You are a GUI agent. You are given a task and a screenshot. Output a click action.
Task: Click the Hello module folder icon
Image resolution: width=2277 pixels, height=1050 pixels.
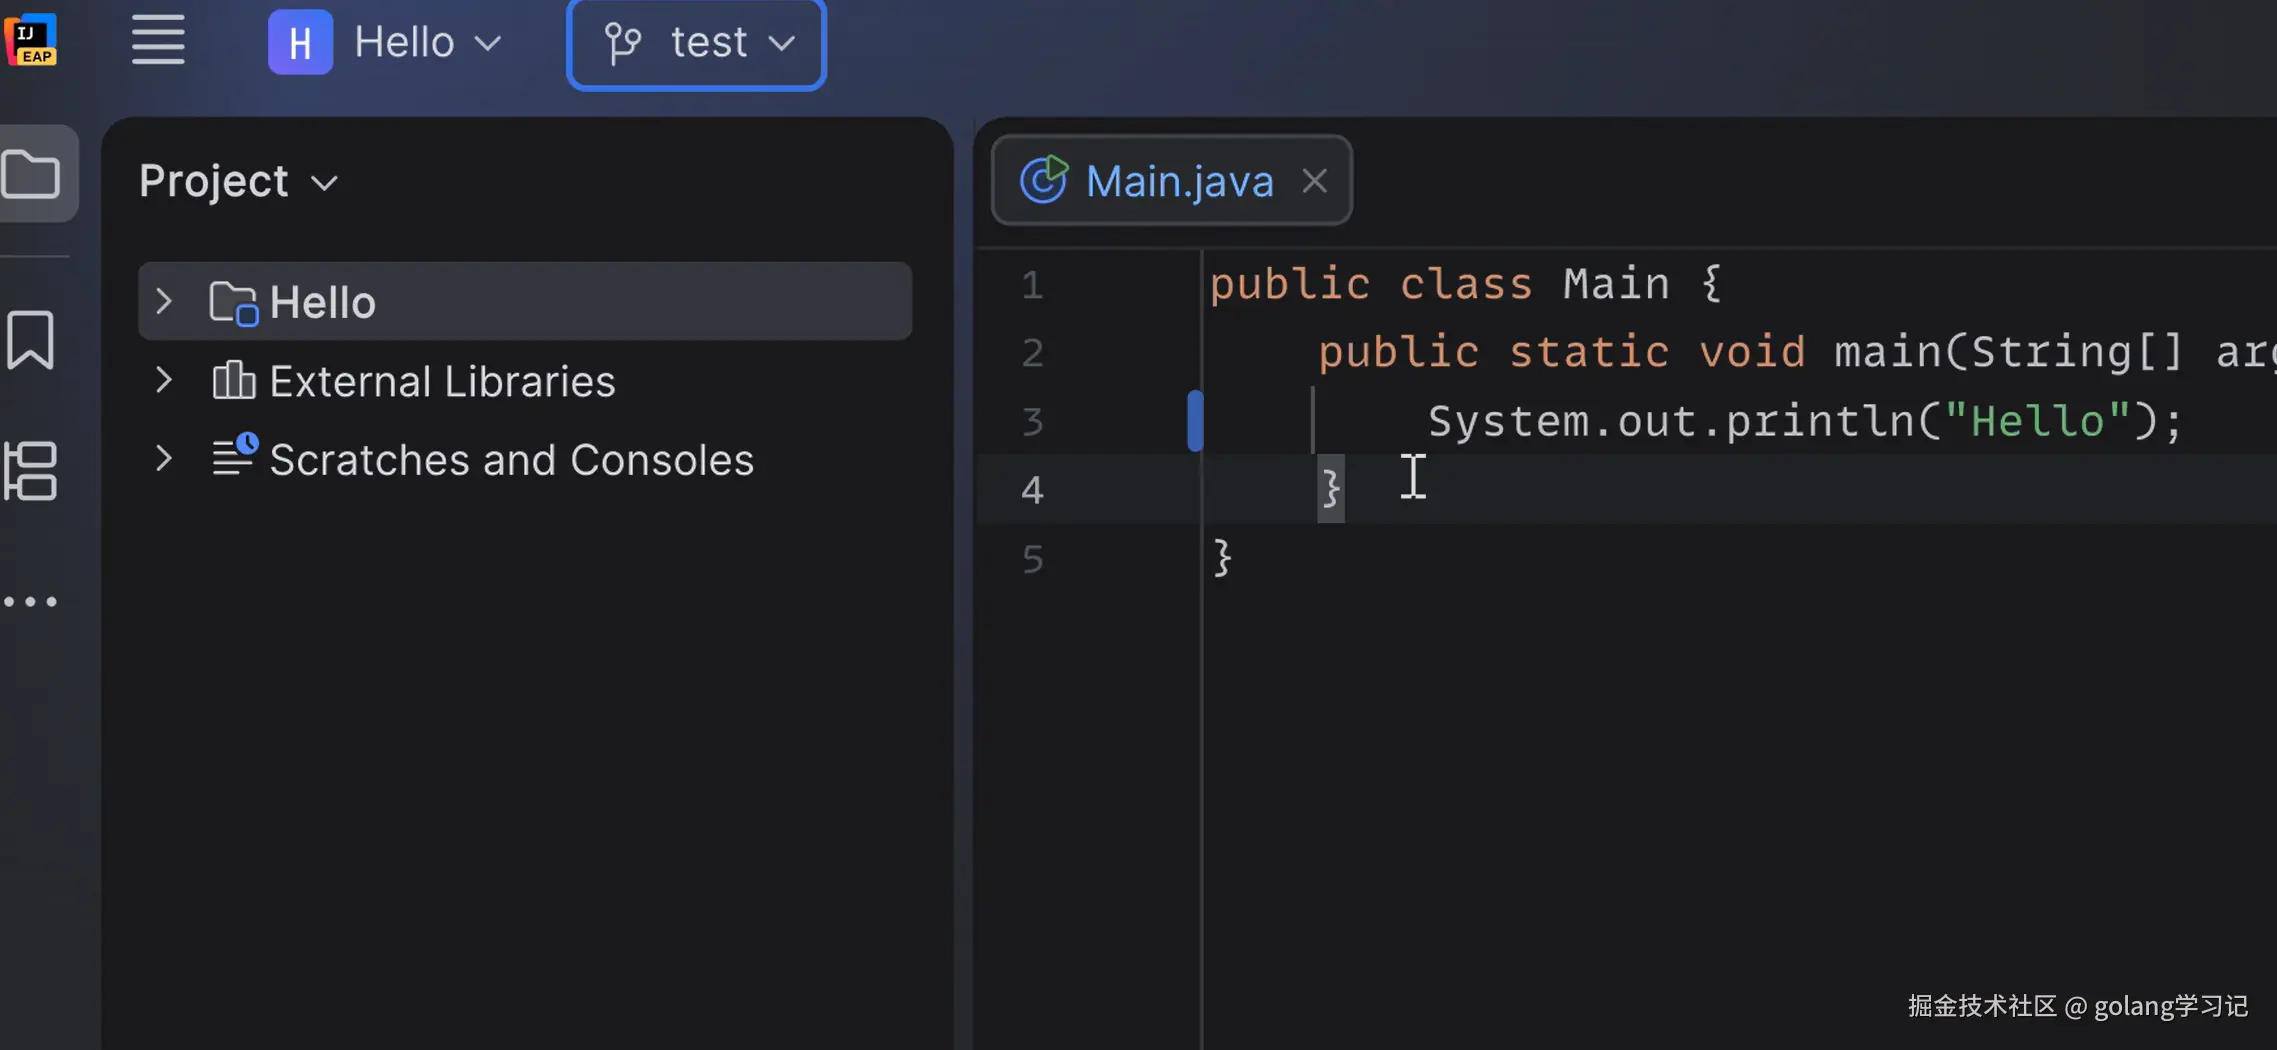click(x=234, y=303)
